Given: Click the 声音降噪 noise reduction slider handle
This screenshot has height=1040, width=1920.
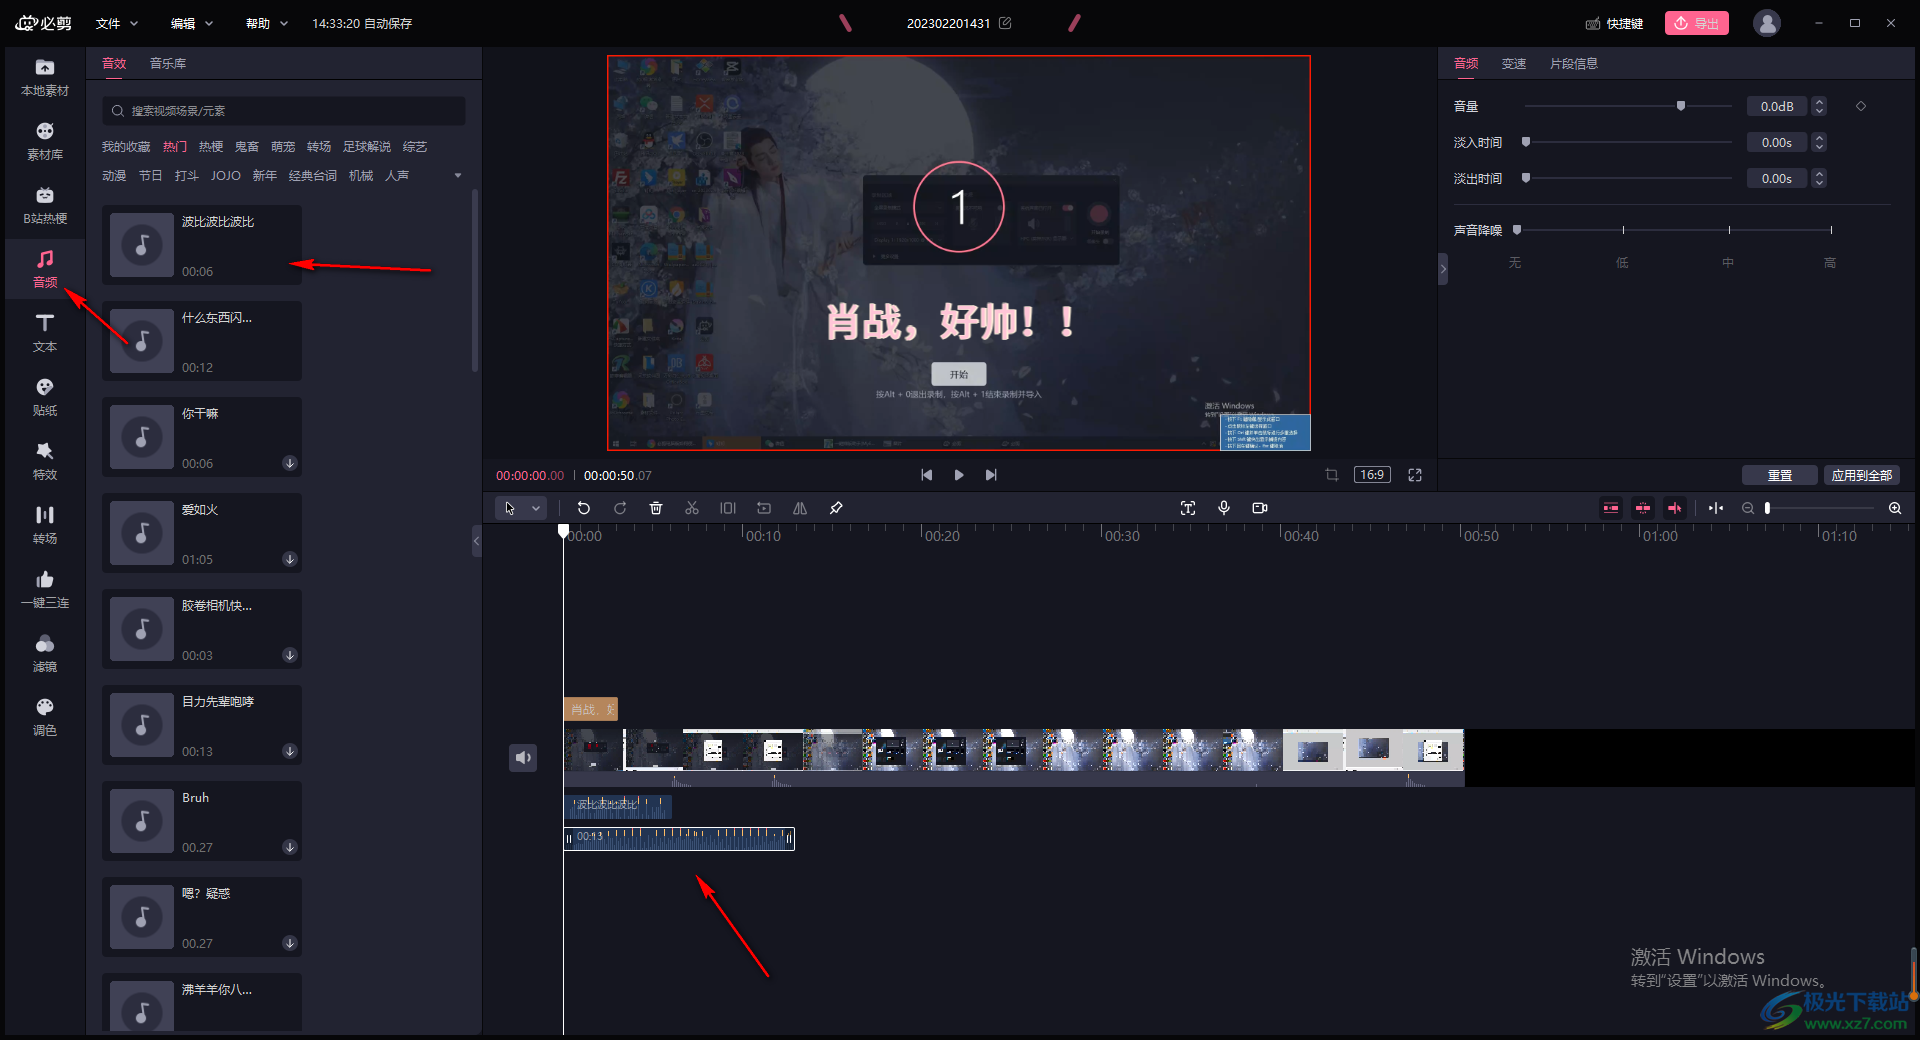Looking at the screenshot, I should pos(1517,230).
